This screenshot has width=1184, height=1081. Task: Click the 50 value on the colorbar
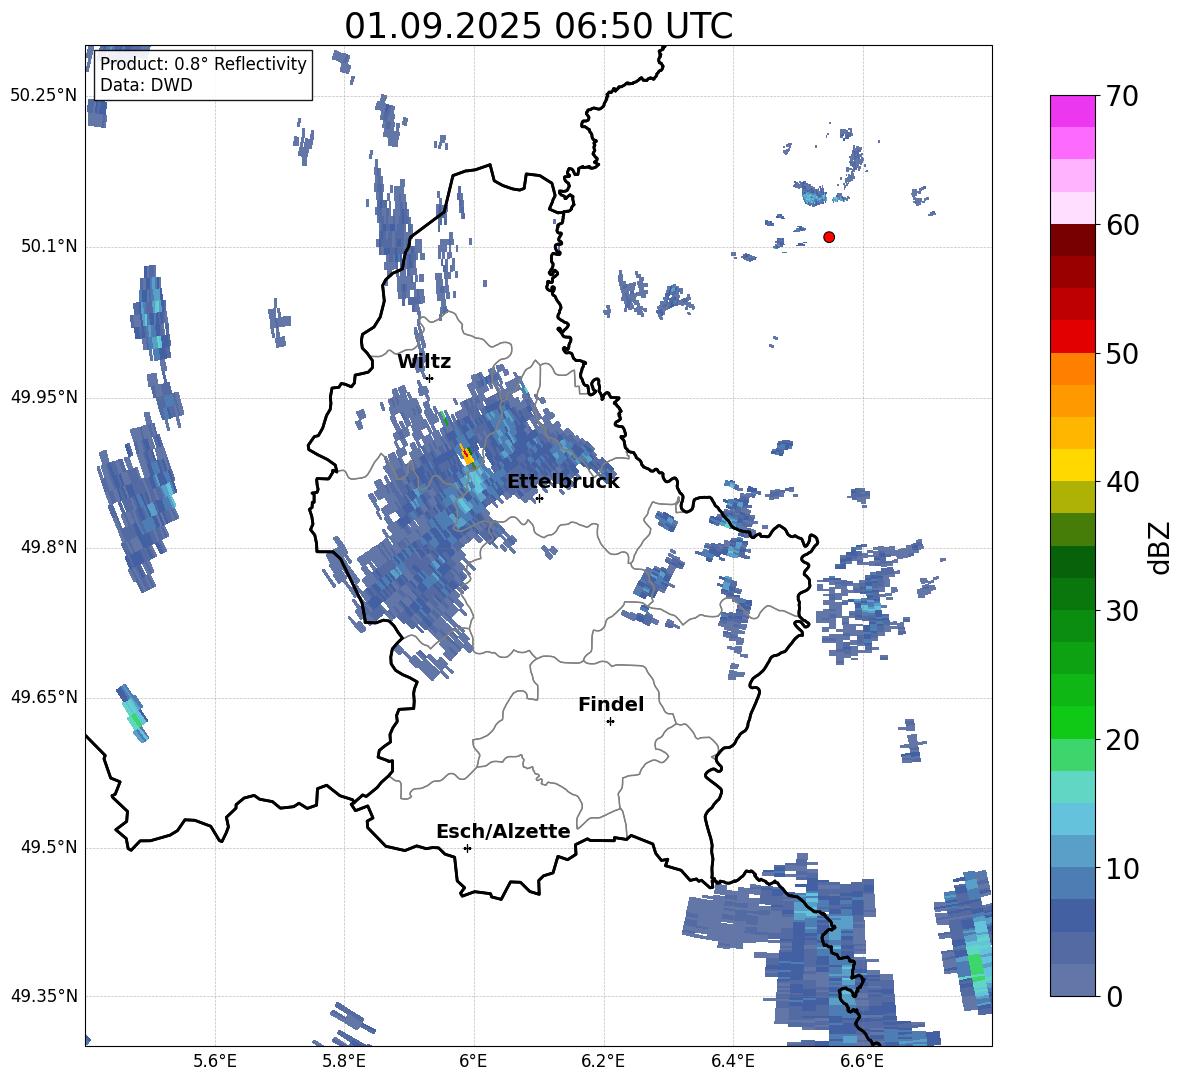1122,354
